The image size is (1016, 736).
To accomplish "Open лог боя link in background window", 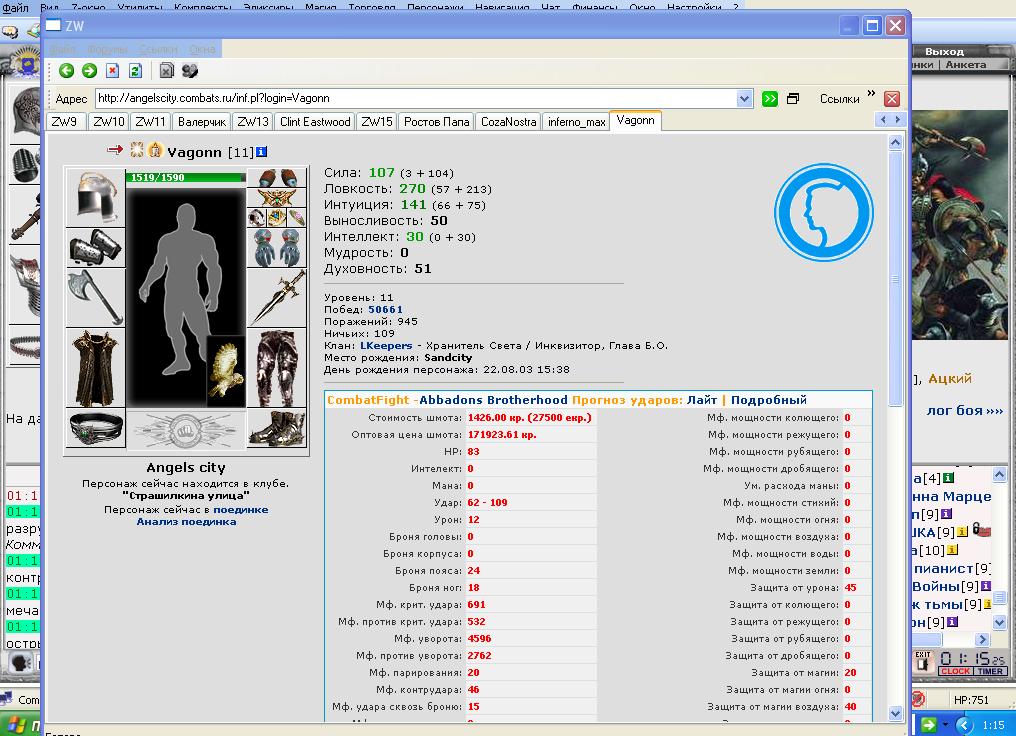I will 964,410.
